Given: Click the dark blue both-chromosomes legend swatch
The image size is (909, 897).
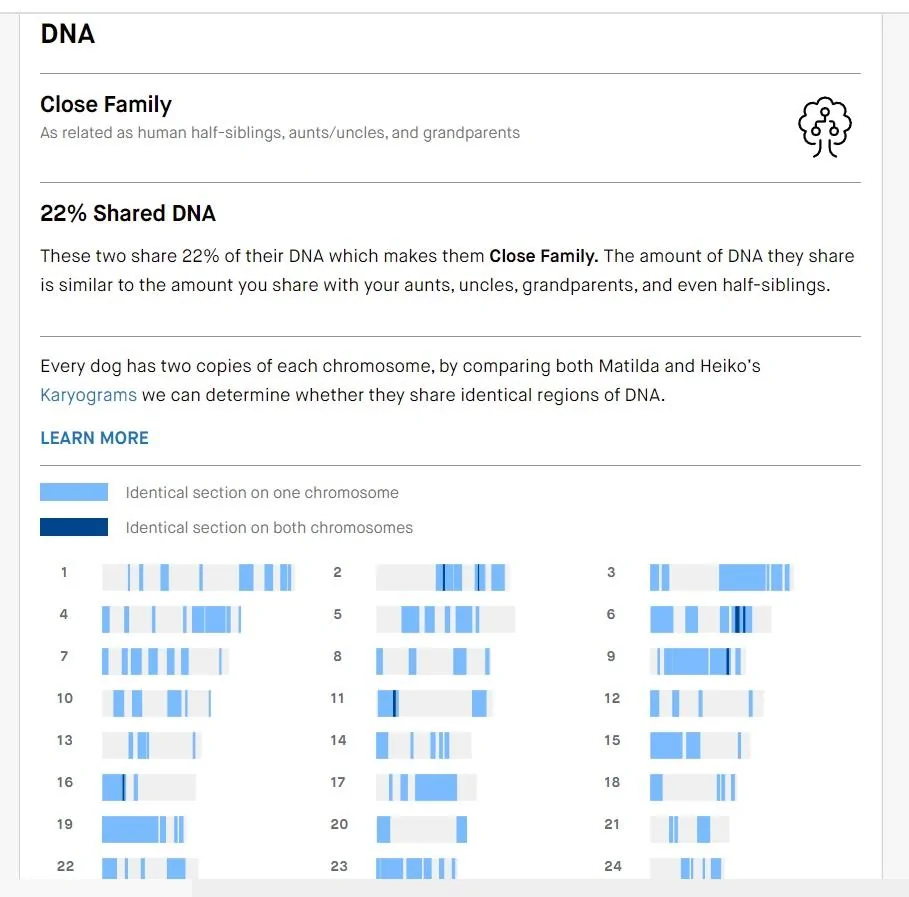Looking at the screenshot, I should tap(74, 527).
